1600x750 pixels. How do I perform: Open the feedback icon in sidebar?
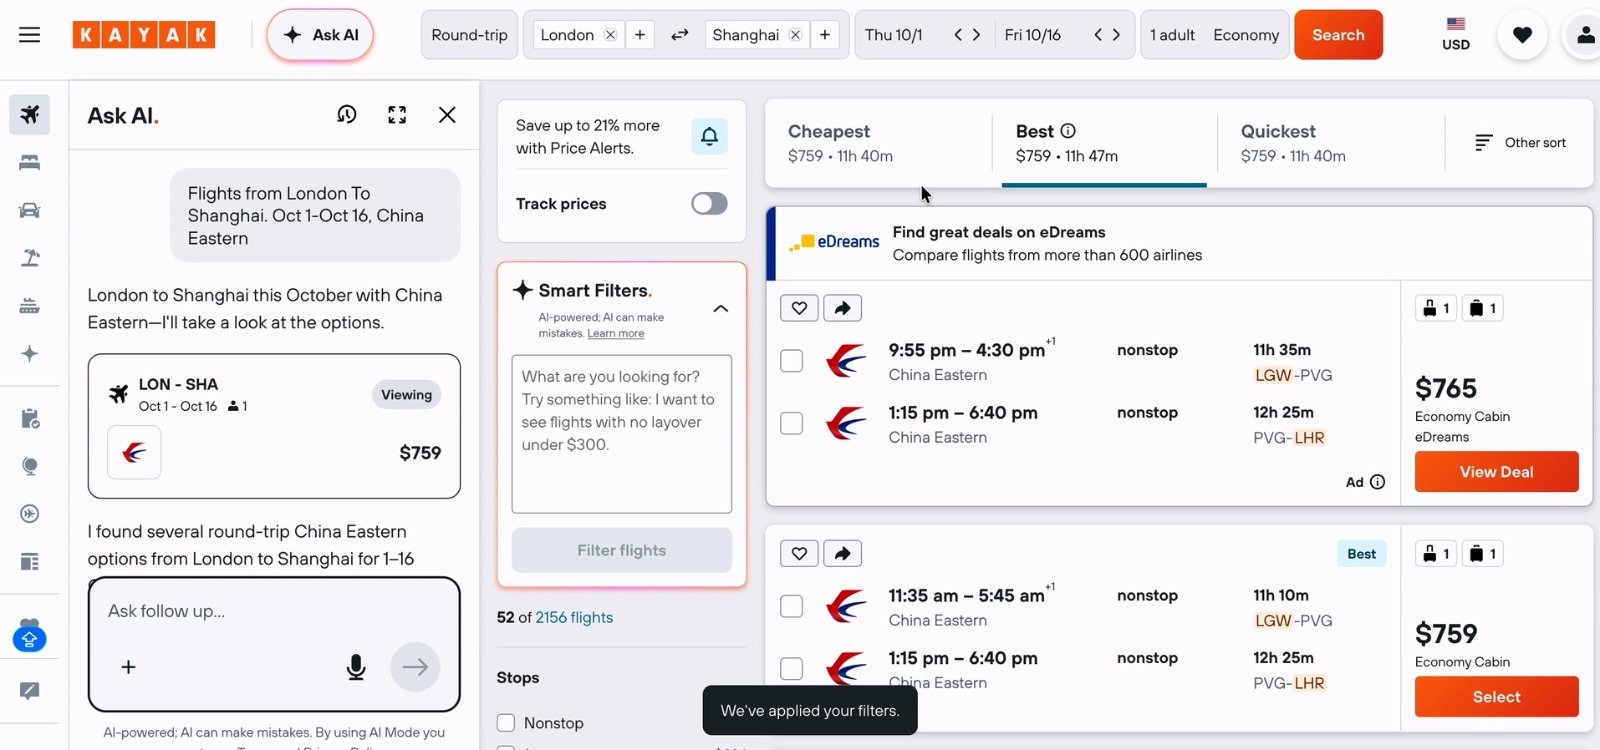pos(30,691)
